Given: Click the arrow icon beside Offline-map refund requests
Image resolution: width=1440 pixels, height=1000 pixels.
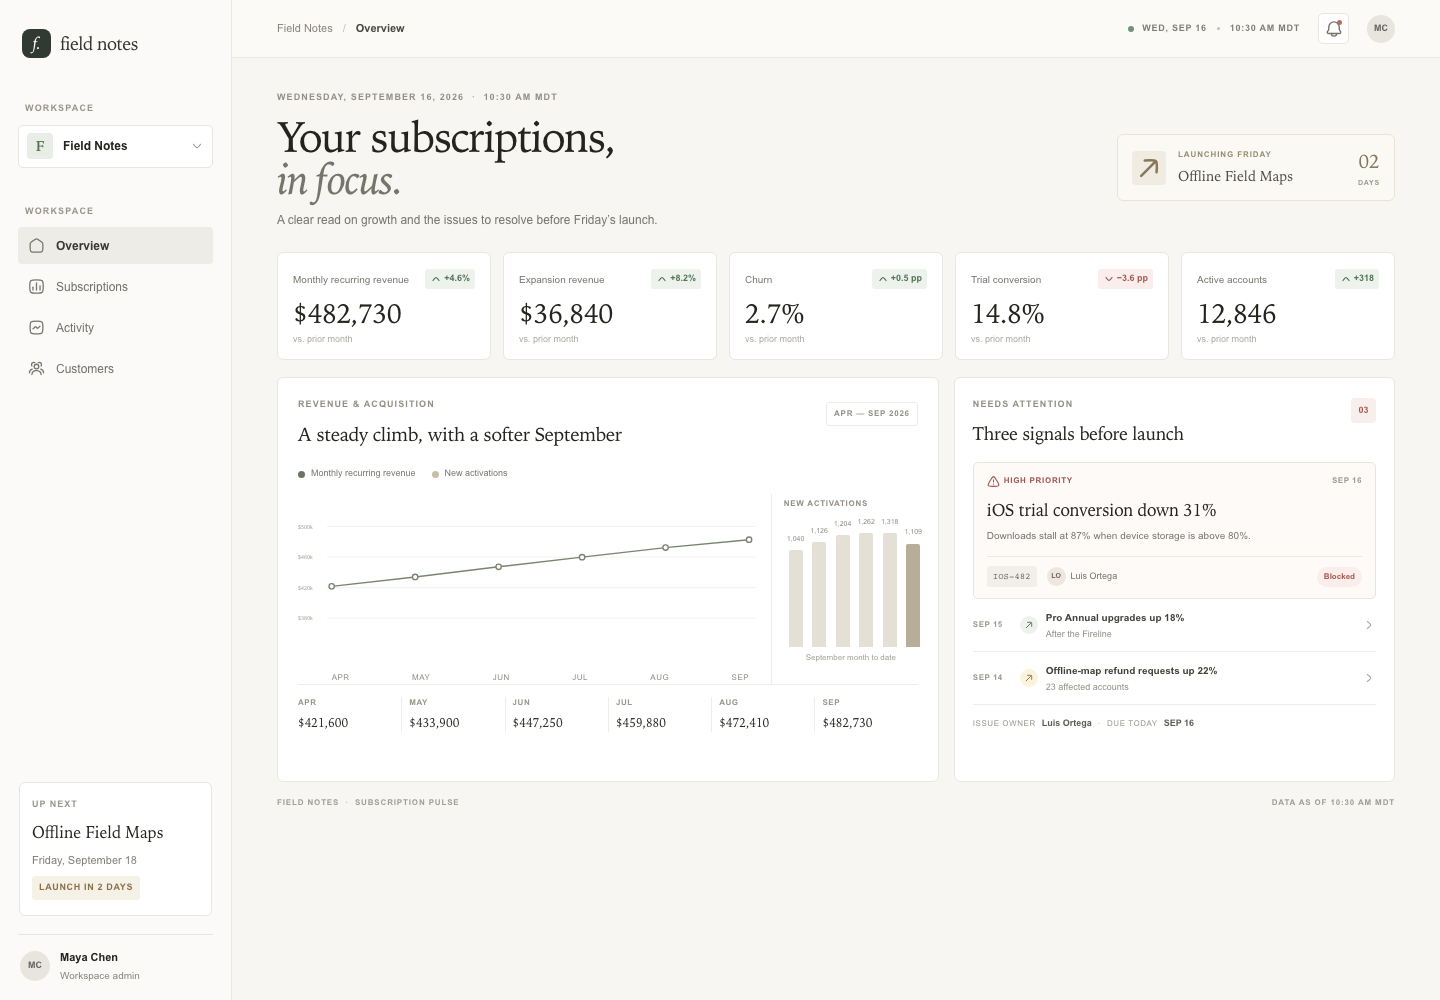Looking at the screenshot, I should [x=1028, y=678].
